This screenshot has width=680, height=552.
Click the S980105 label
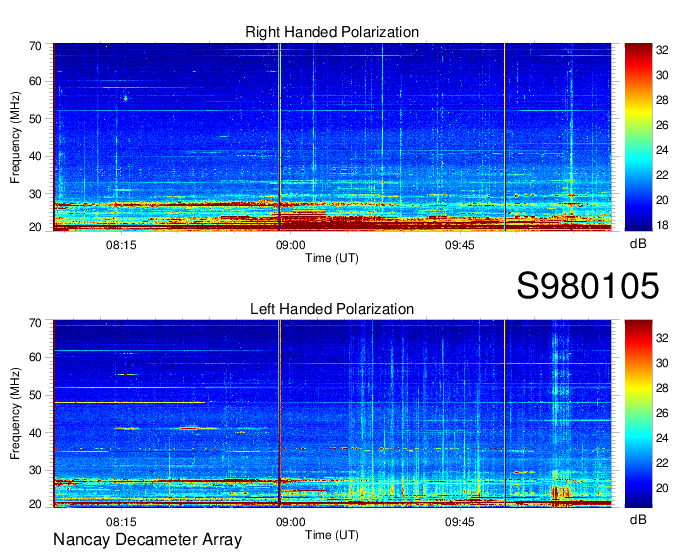point(588,286)
